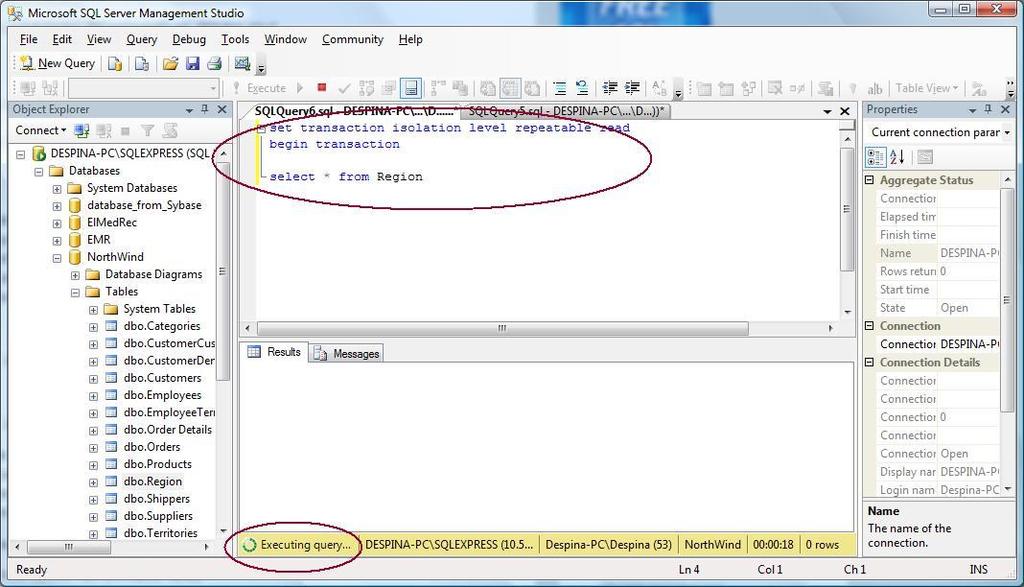Open the Edit menu
The image size is (1024, 587).
click(x=62, y=39)
